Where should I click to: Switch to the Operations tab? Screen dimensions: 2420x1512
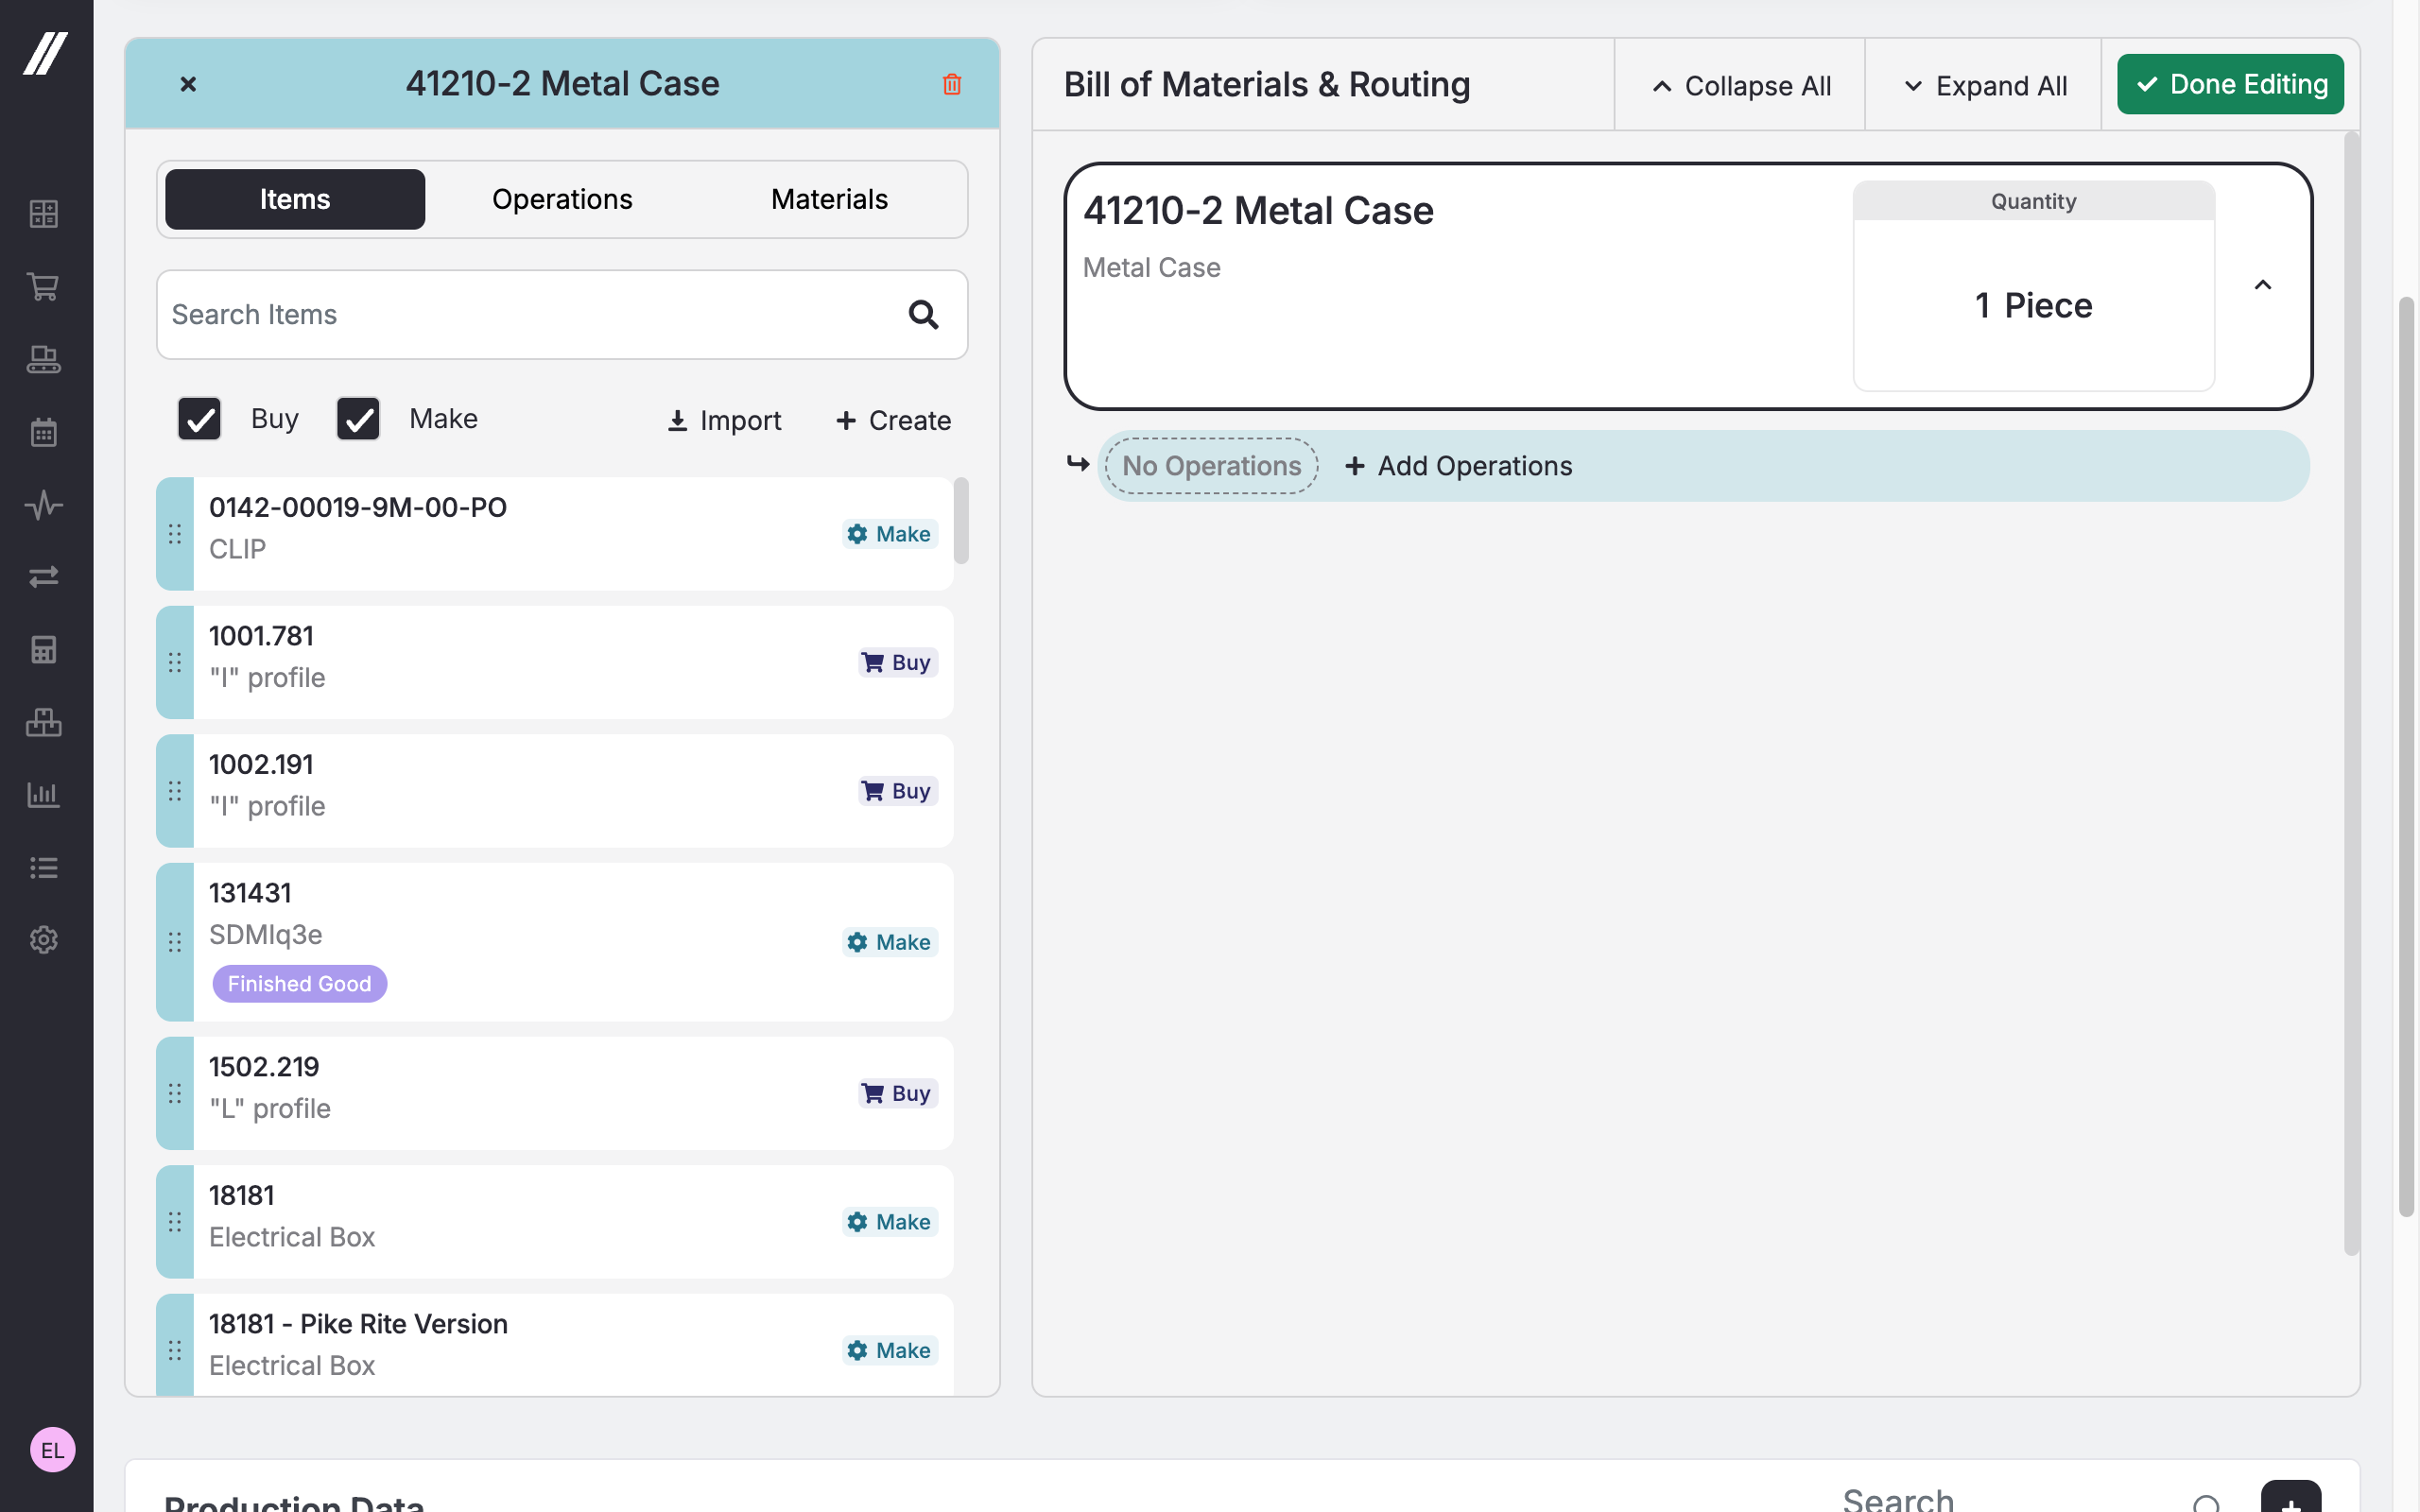pos(562,199)
